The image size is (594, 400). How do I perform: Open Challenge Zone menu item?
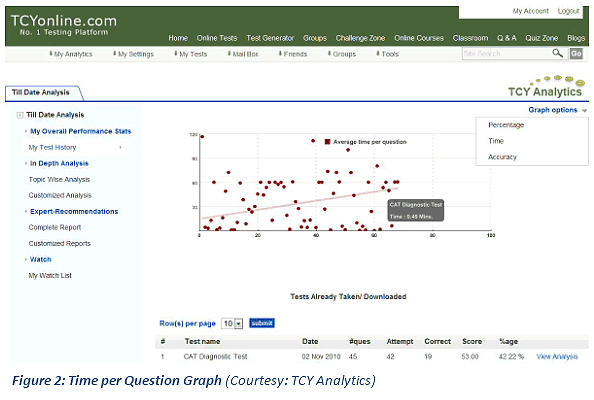[360, 38]
